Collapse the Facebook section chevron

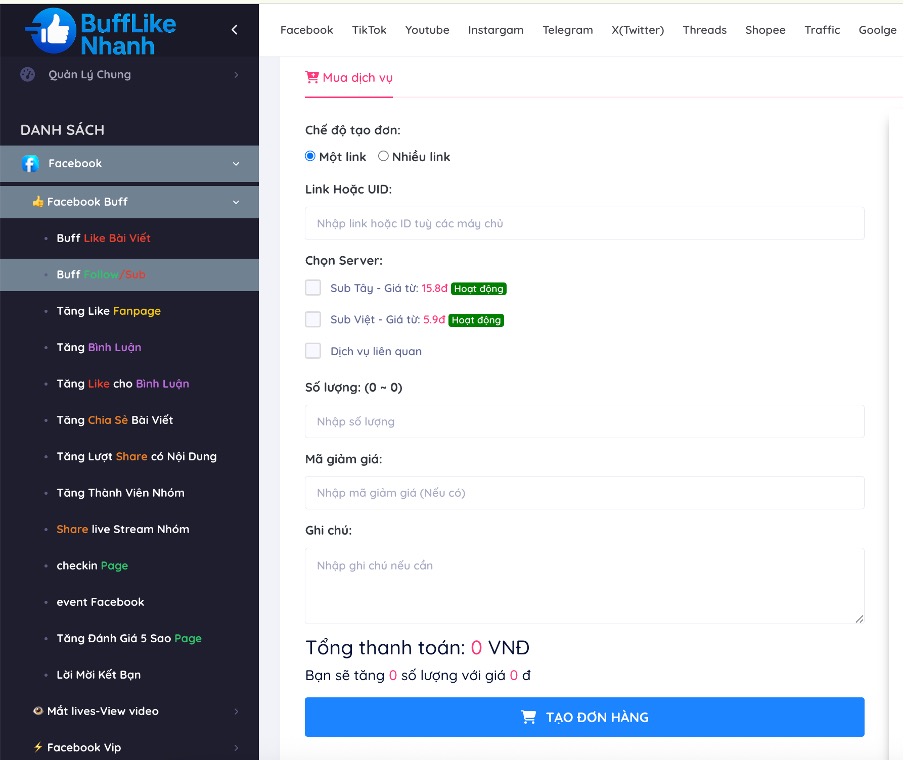pyautogui.click(x=236, y=164)
